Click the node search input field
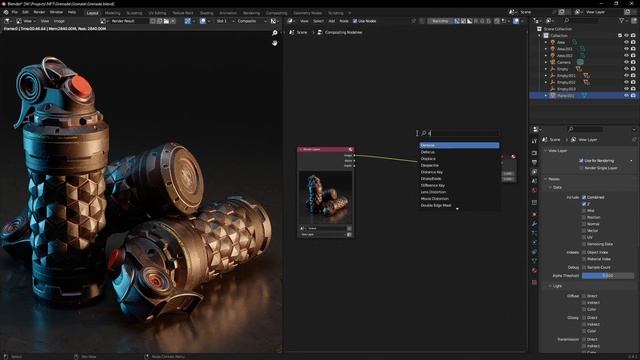The image size is (640, 360). 460,133
